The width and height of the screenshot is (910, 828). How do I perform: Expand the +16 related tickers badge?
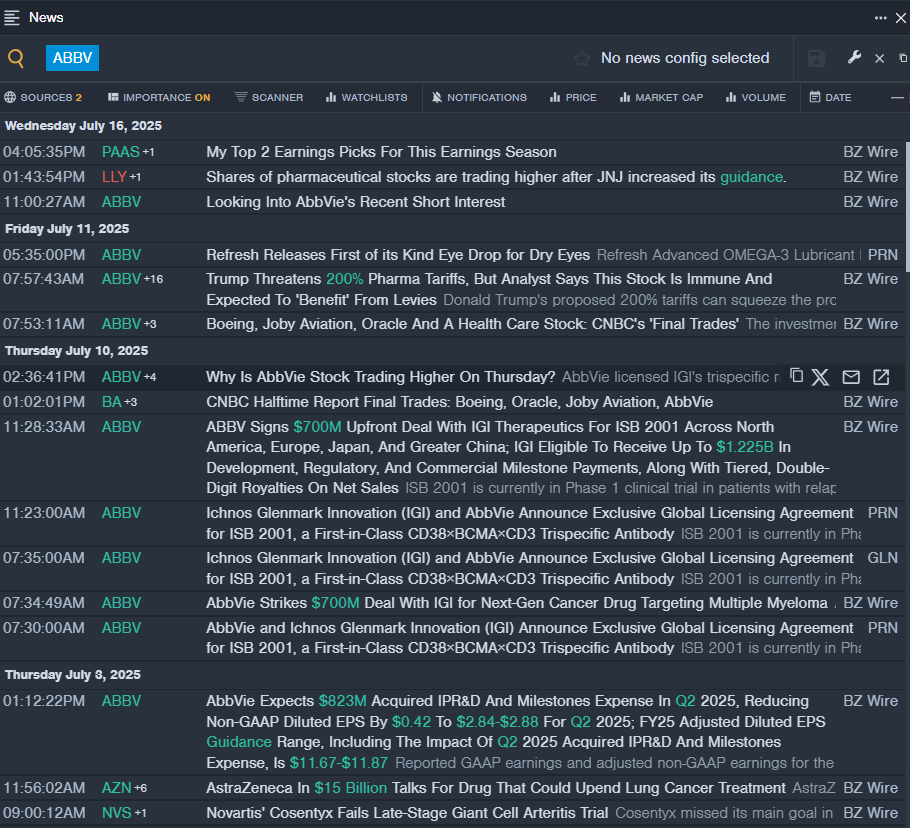(x=153, y=279)
